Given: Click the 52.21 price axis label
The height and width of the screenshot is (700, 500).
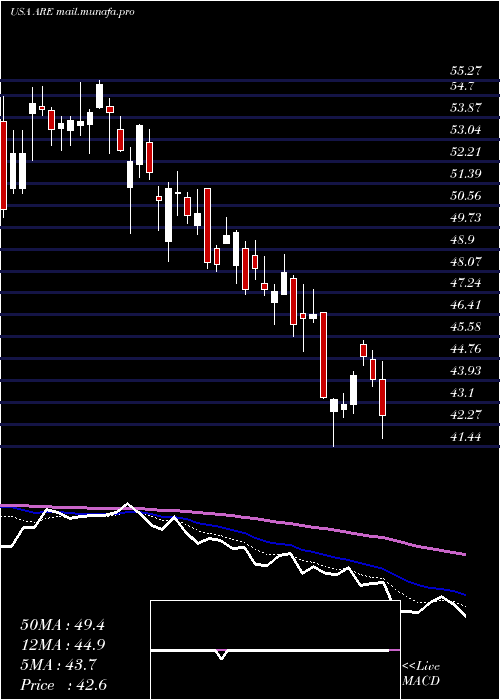Looking at the screenshot, I should 466,152.
